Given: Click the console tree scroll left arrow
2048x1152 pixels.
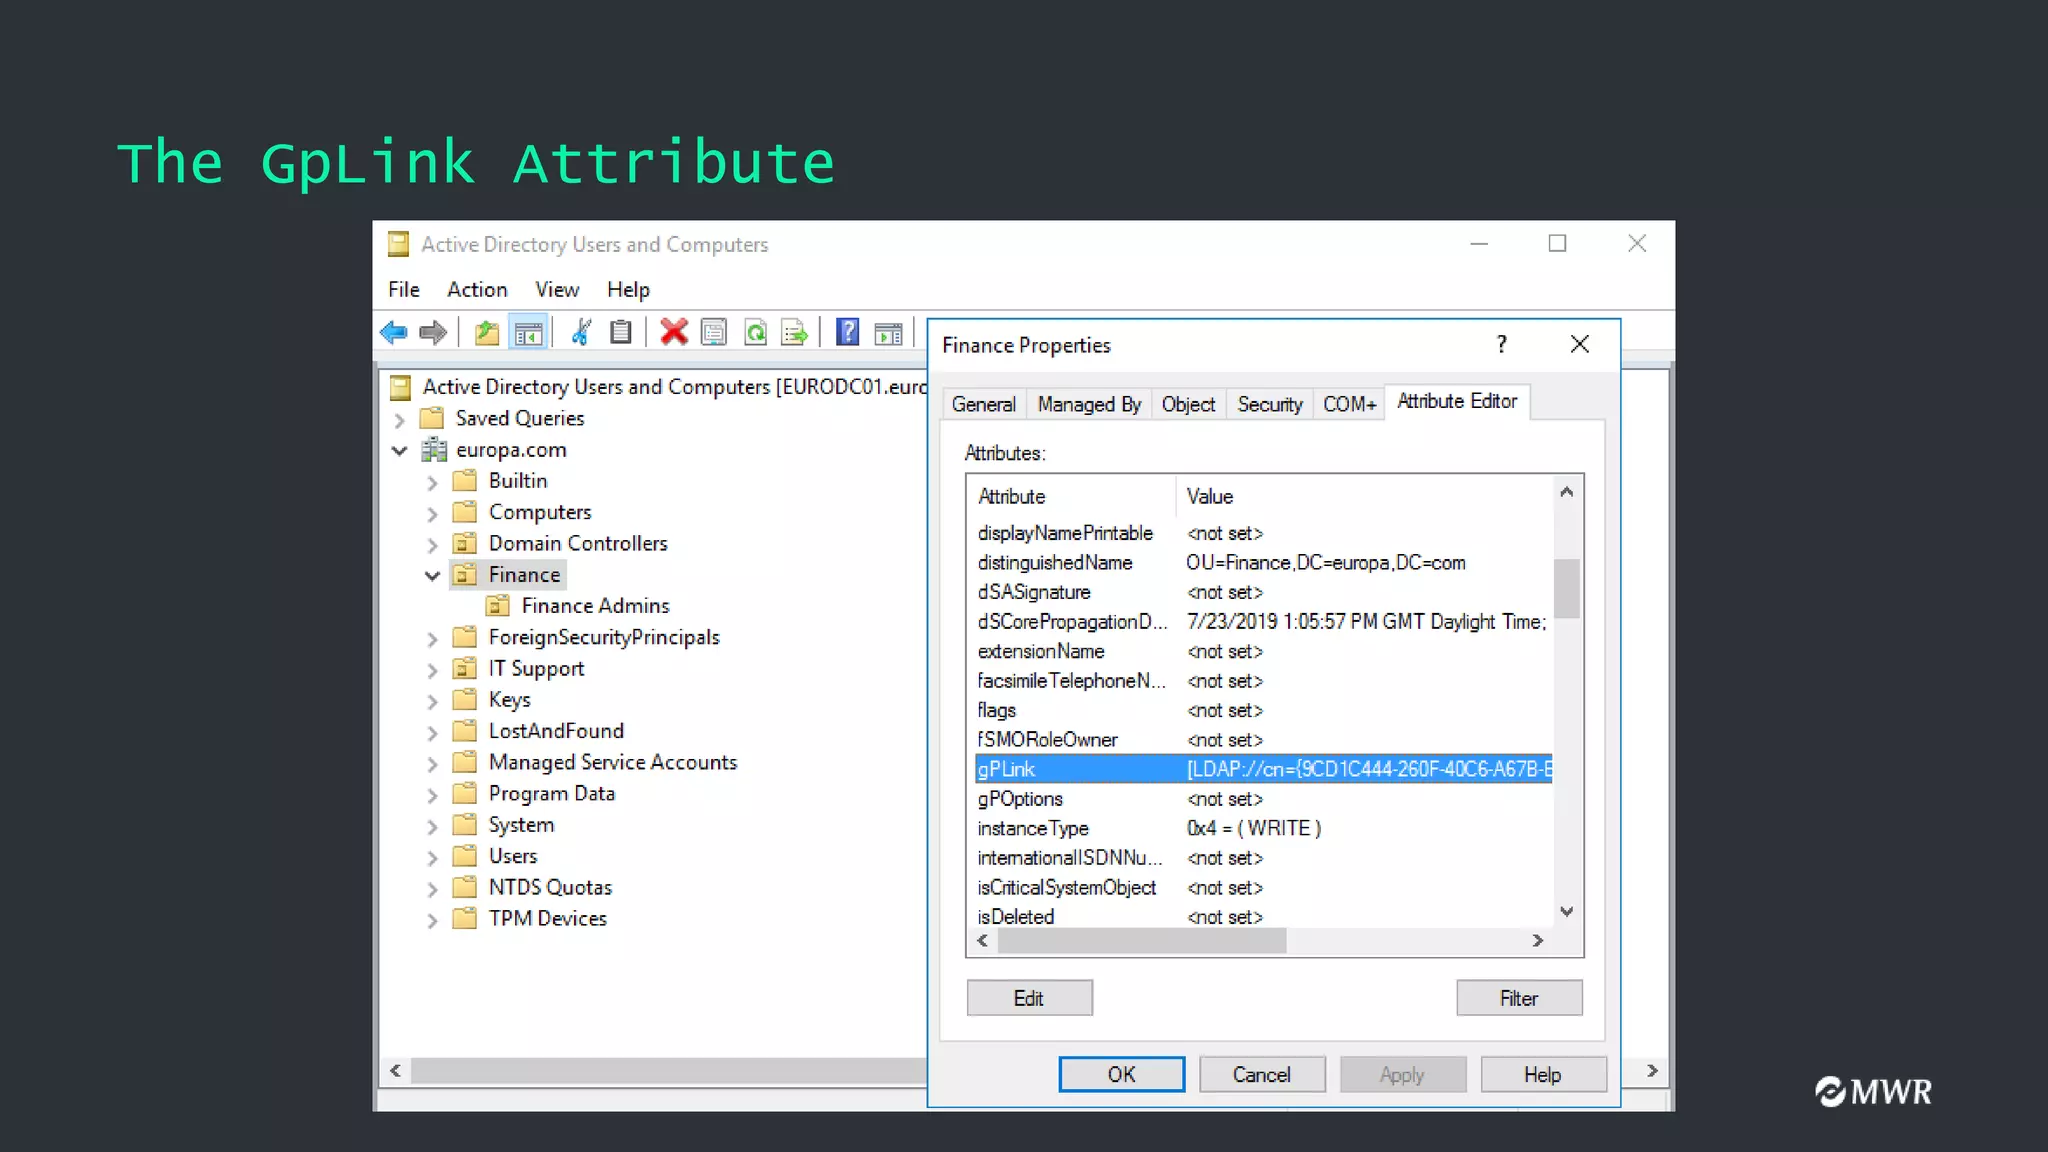Looking at the screenshot, I should click(x=396, y=1071).
